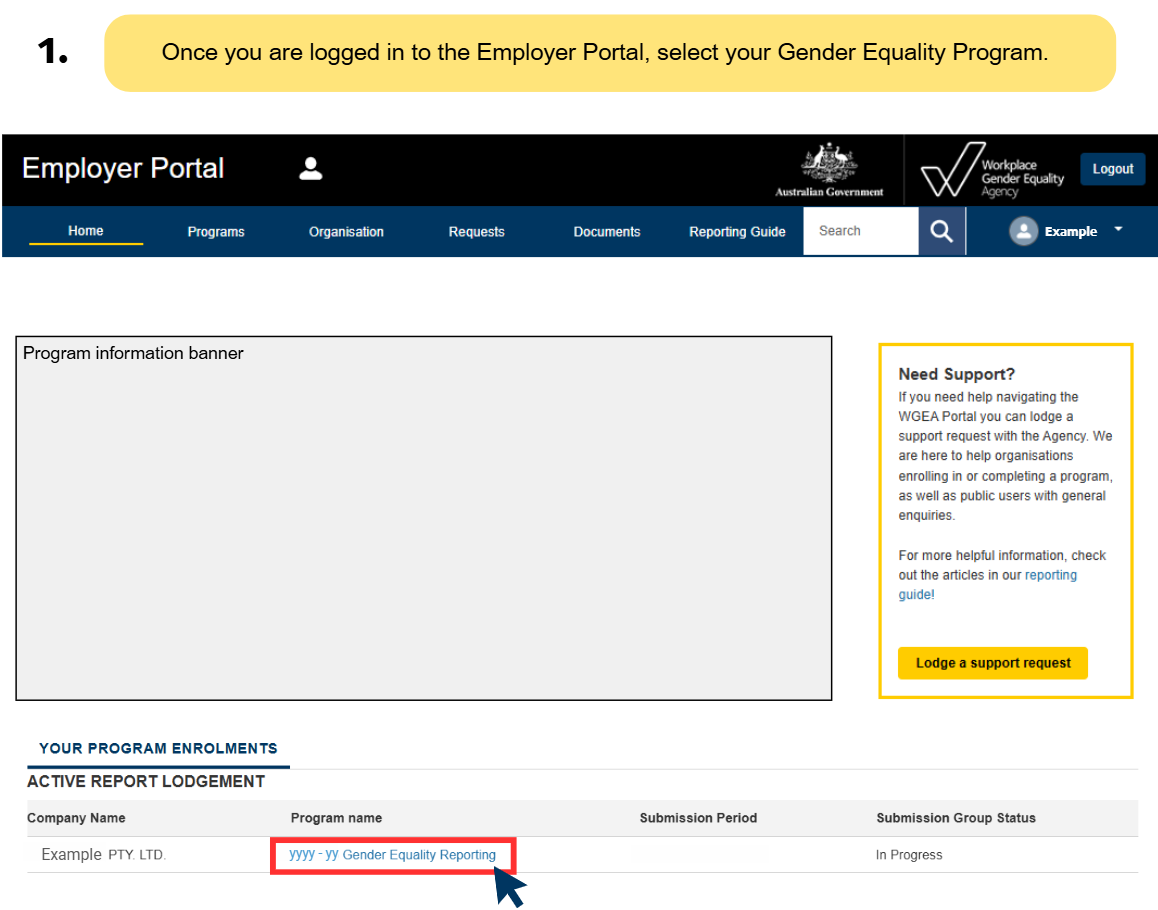Image resolution: width=1158 pixels, height=910 pixels.
Task: Select the magnifying glass search icon
Action: [x=941, y=231]
